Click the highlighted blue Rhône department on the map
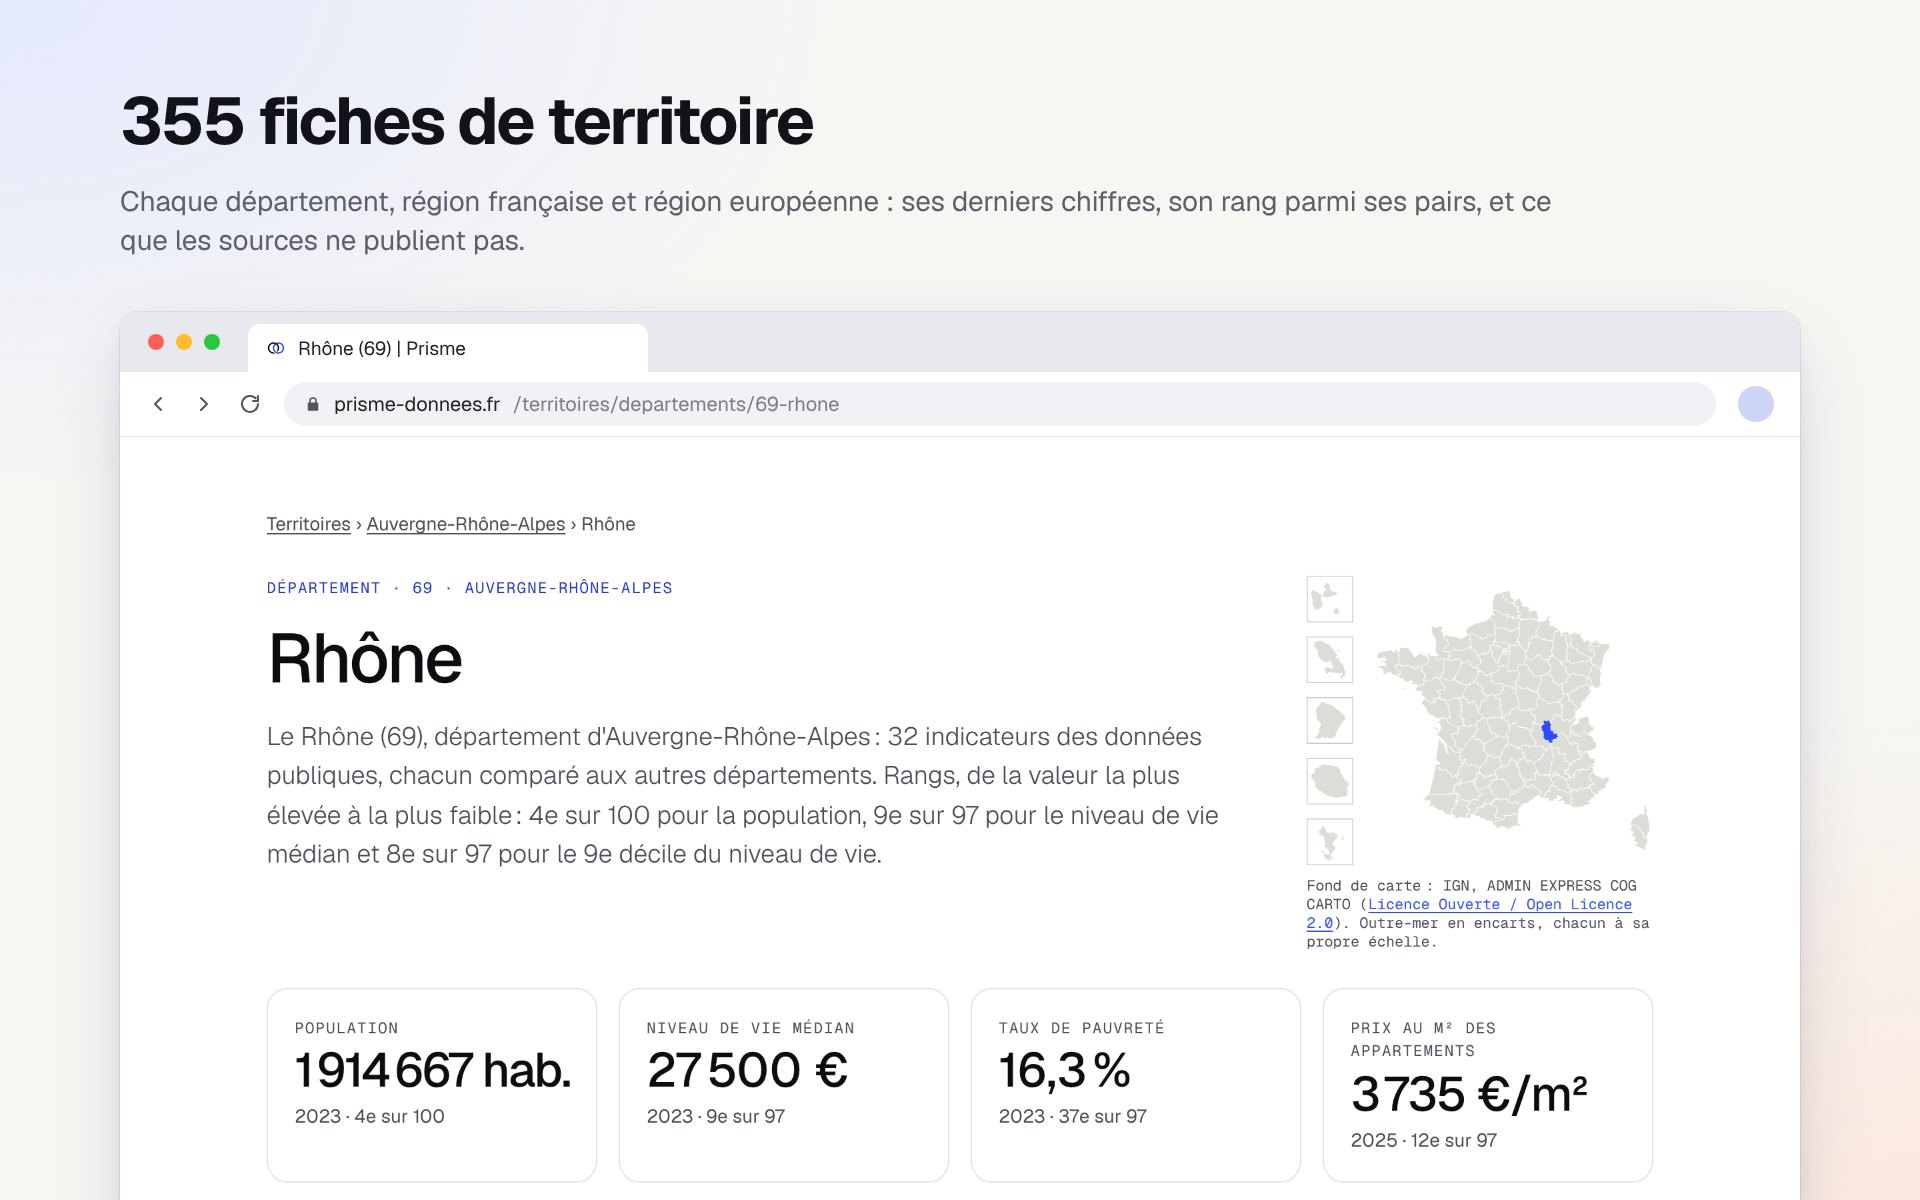The height and width of the screenshot is (1200, 1920). tap(1549, 732)
